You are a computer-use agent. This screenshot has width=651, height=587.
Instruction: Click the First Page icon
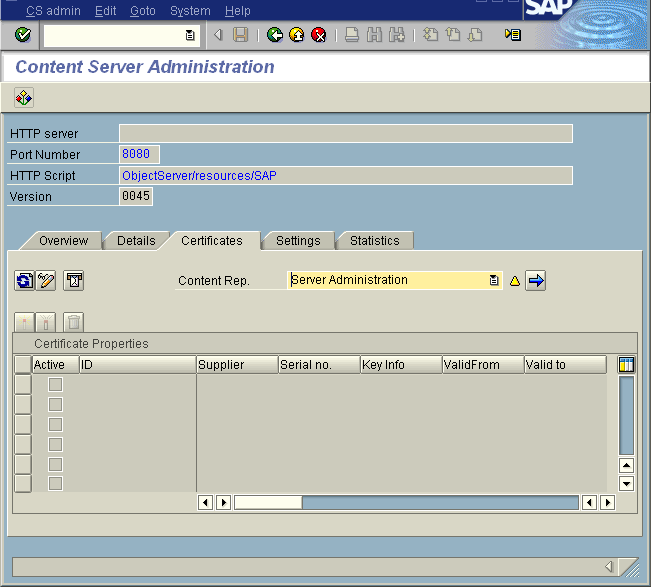pyautogui.click(x=431, y=35)
